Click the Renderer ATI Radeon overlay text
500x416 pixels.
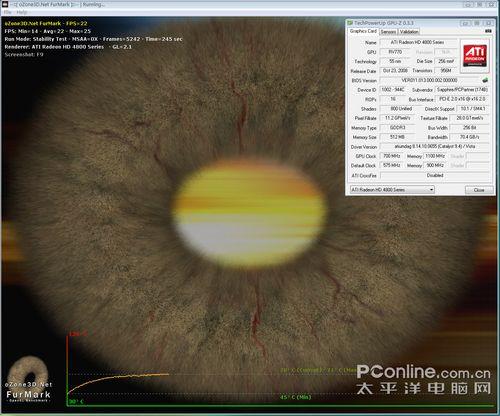coord(68,47)
